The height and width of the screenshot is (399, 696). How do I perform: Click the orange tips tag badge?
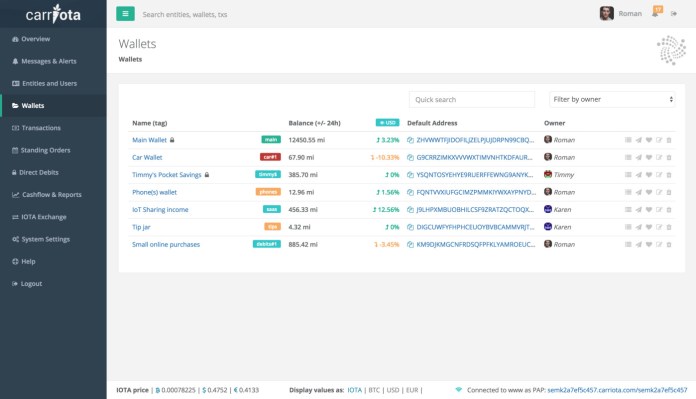click(272, 227)
